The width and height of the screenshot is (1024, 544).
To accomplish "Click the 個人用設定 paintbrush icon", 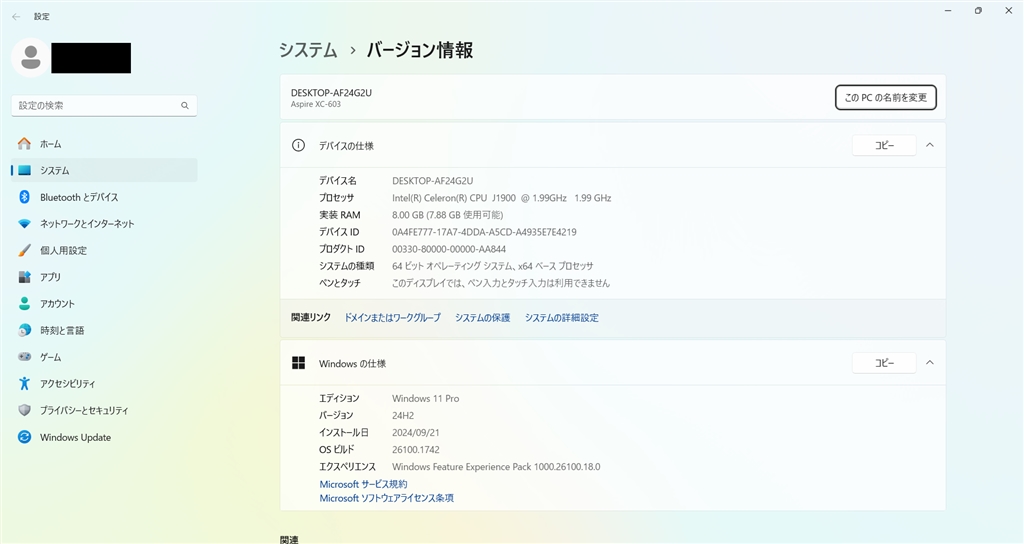I will [24, 250].
